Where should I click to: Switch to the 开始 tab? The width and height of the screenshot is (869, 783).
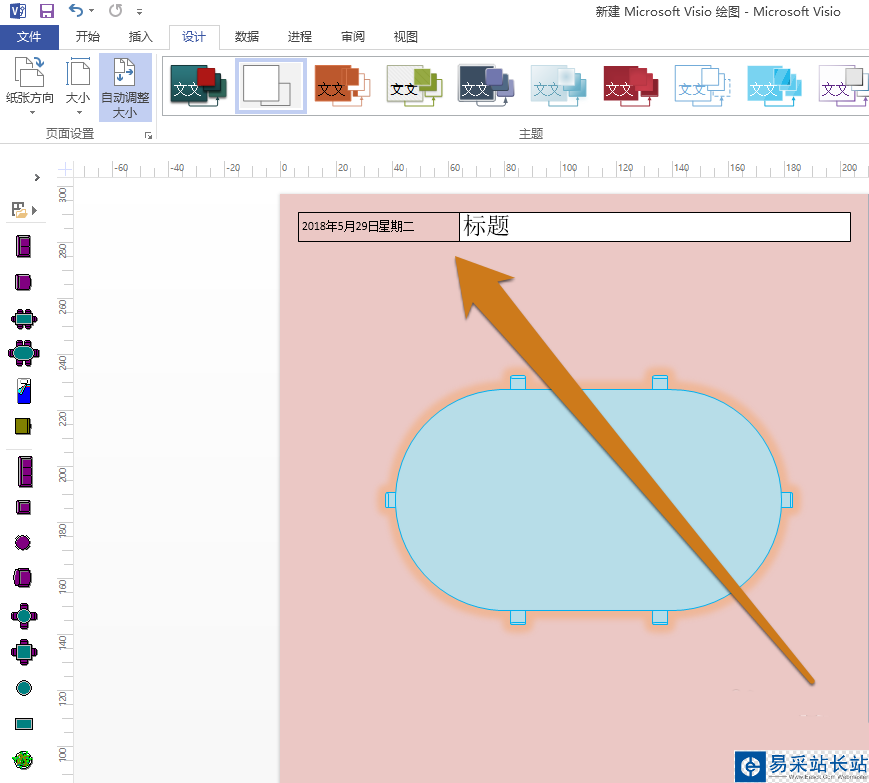point(88,37)
